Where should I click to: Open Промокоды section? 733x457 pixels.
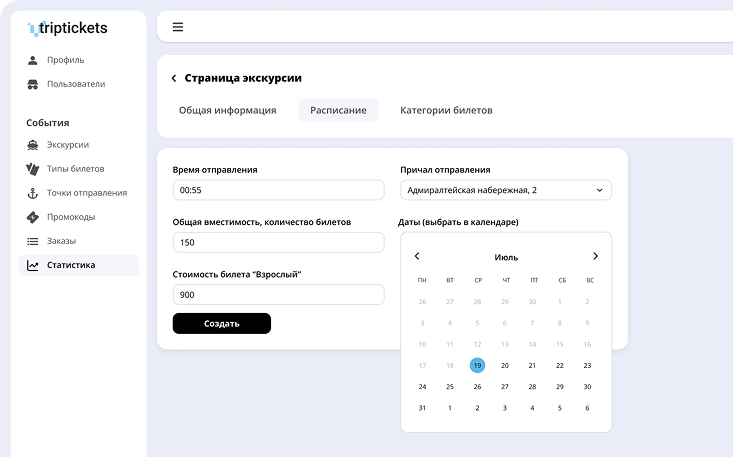coord(71,217)
